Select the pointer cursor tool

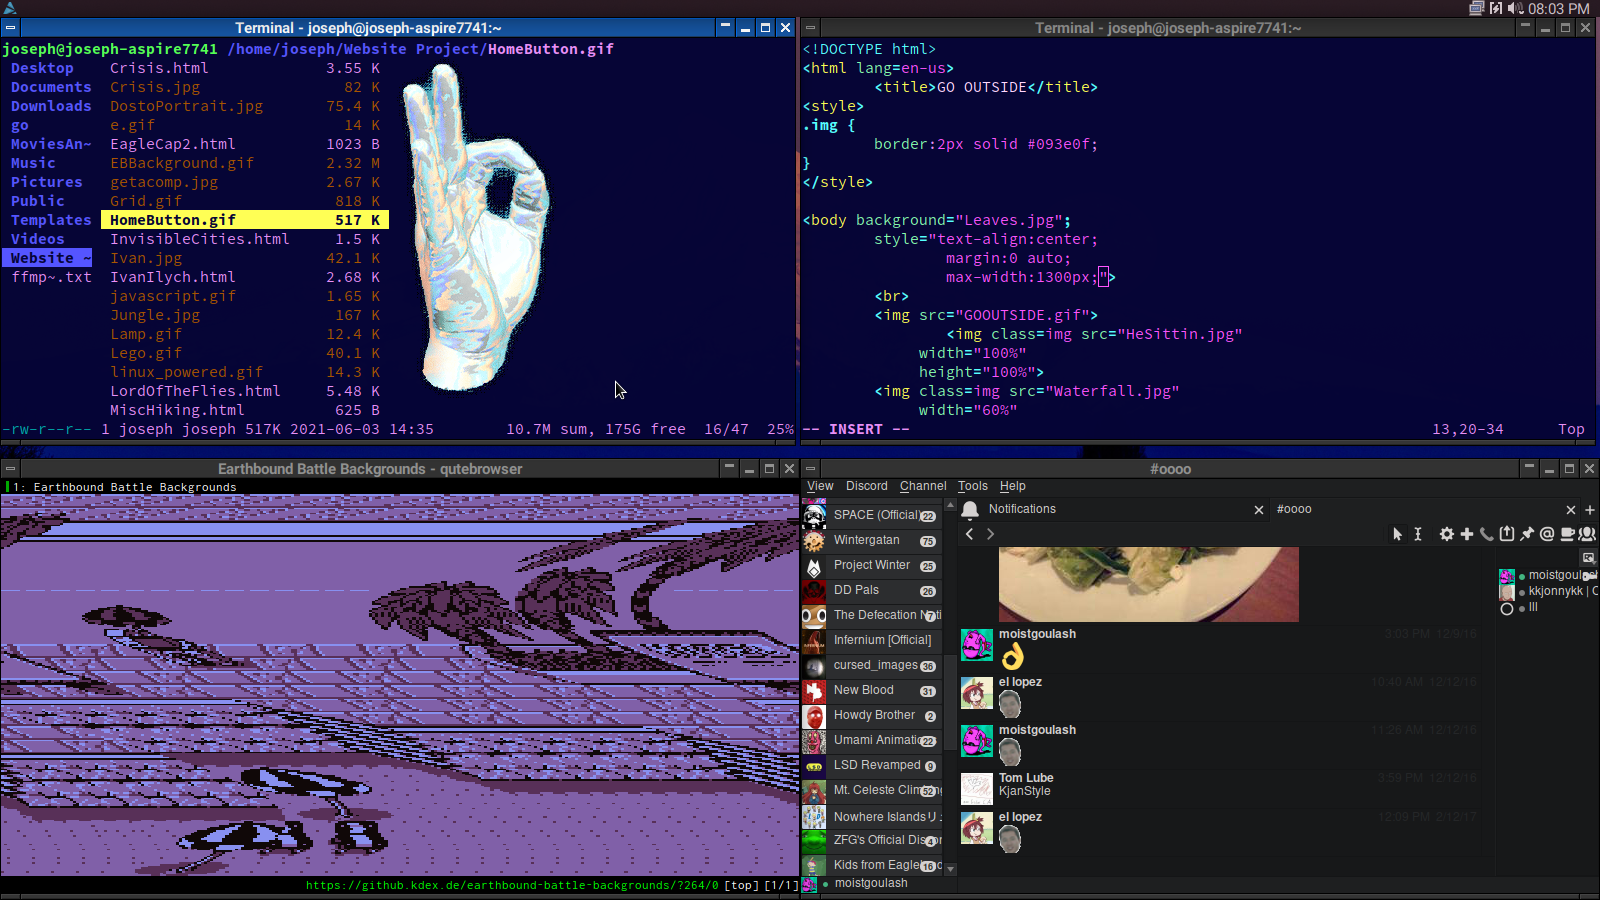[1398, 534]
